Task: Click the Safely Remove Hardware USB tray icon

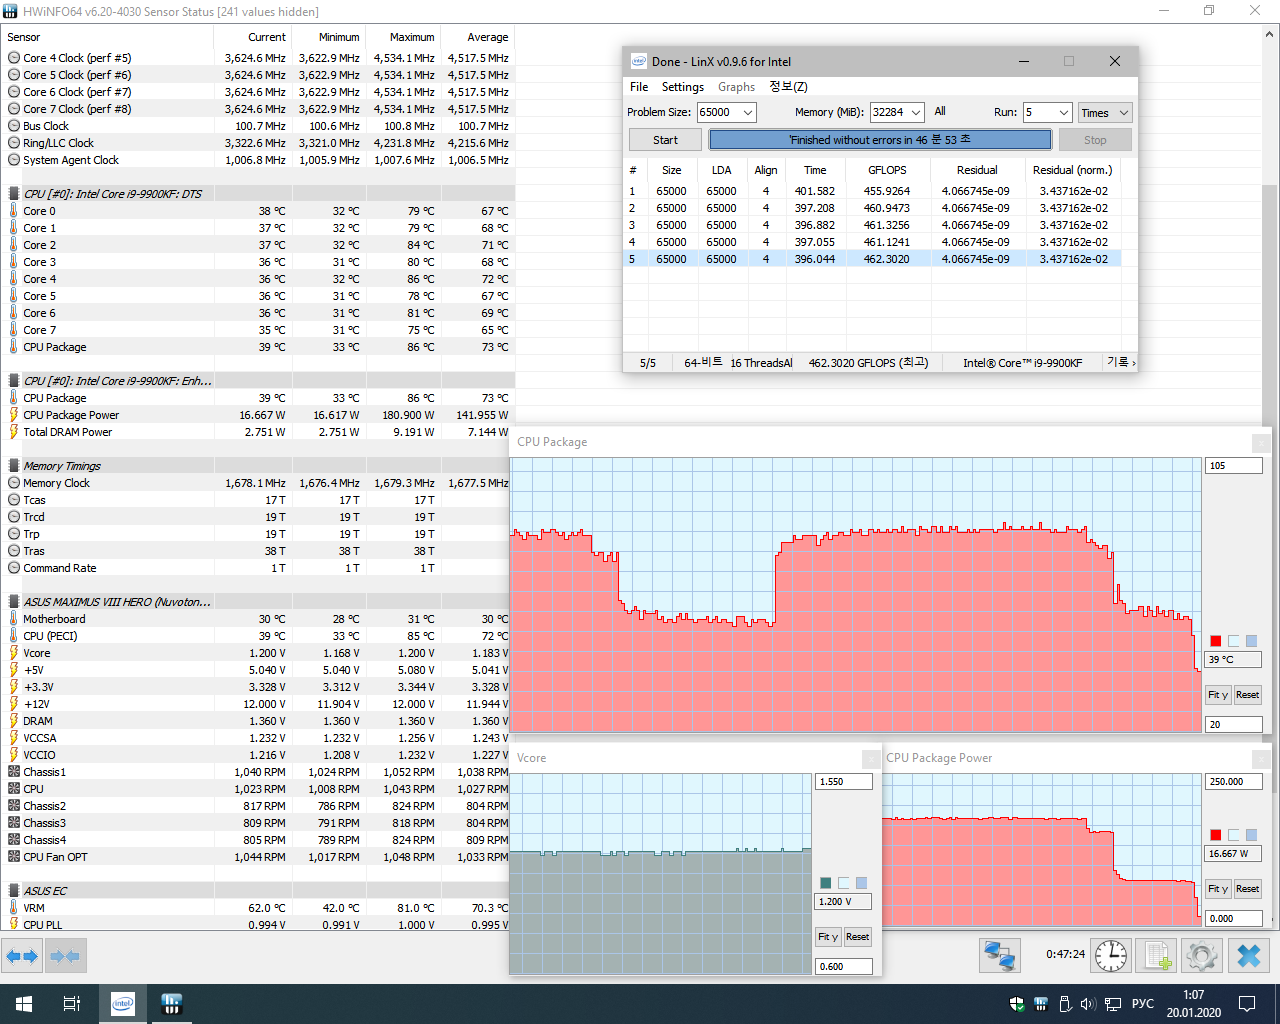Action: click(1065, 1004)
